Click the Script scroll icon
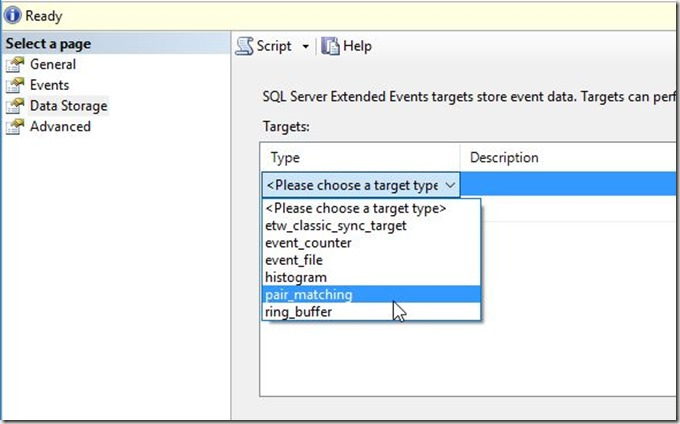Viewport: 680px width, 424px height. pos(245,46)
